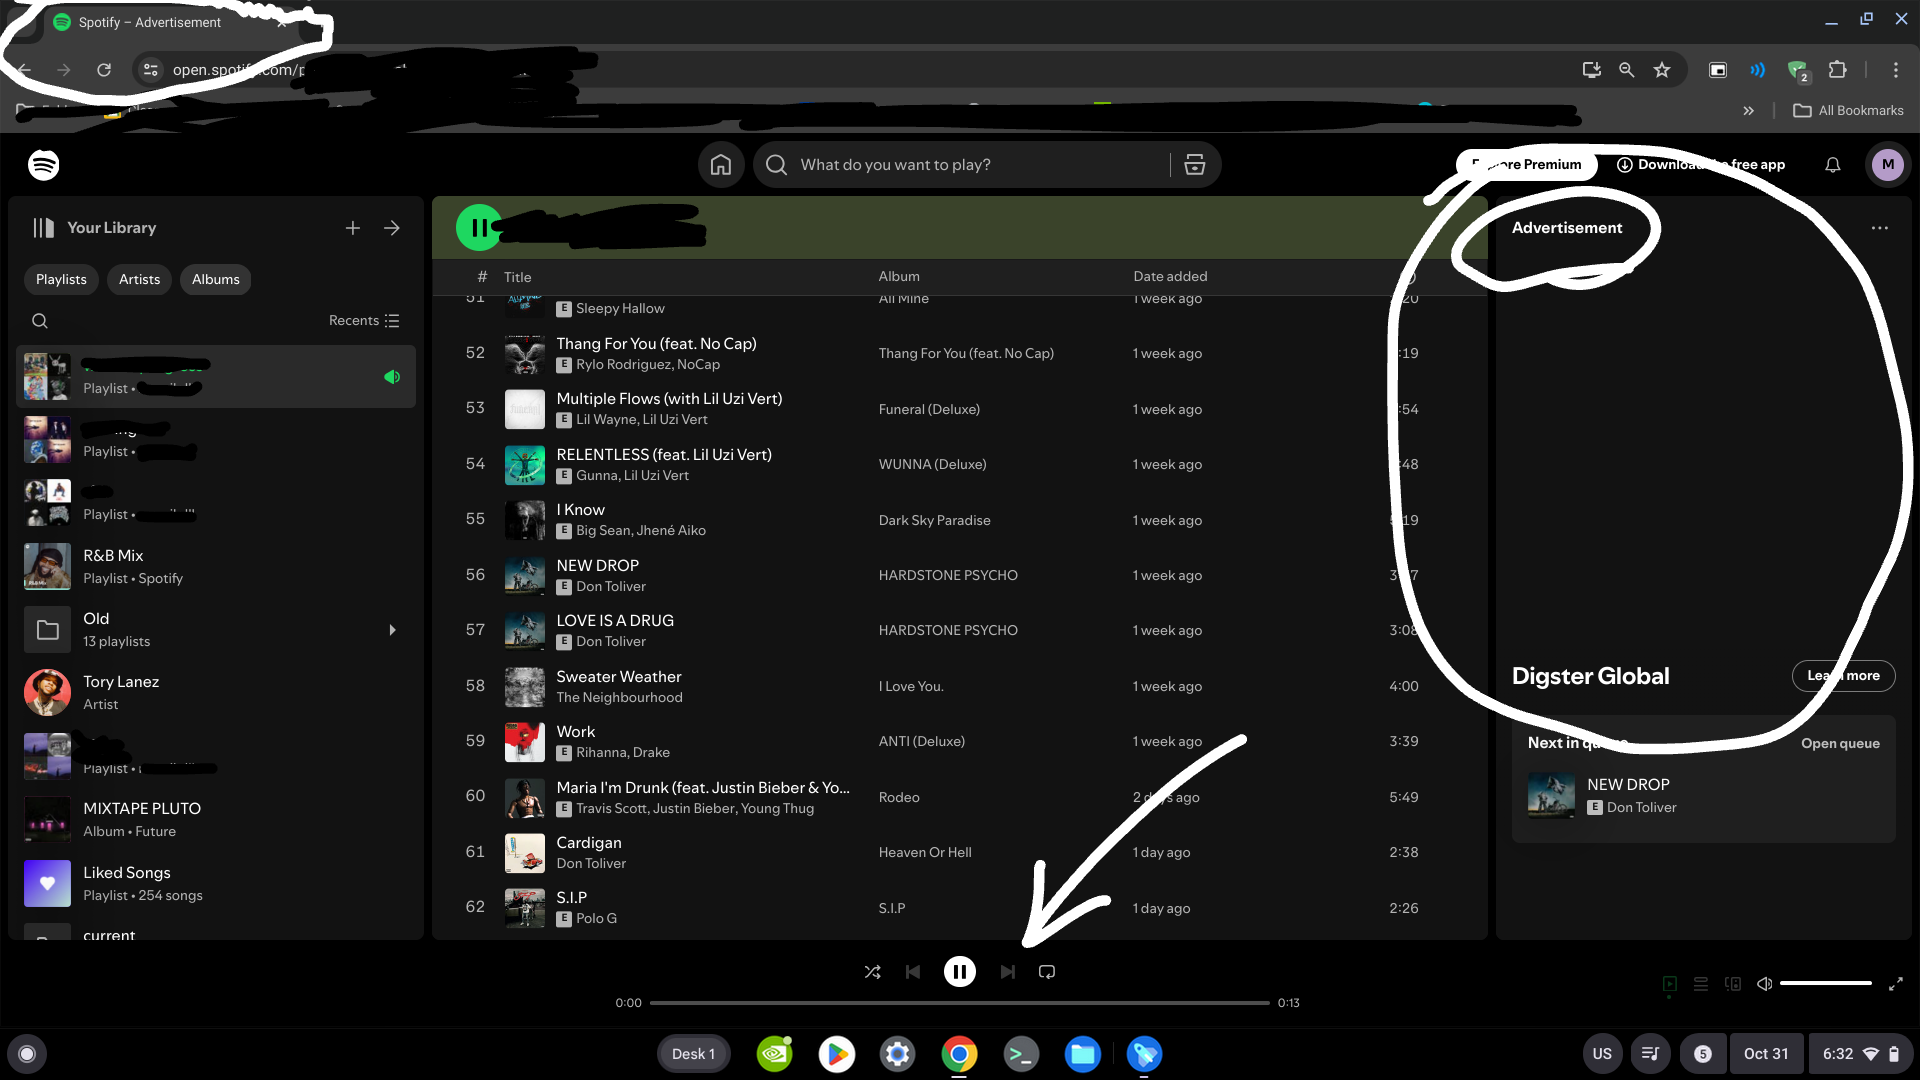Click the search magnifier icon in library
The height and width of the screenshot is (1080, 1920).
[40, 320]
